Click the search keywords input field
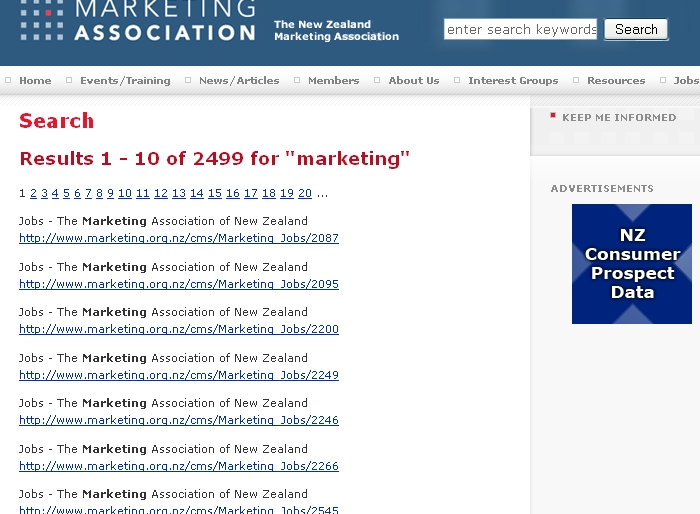 coord(520,29)
